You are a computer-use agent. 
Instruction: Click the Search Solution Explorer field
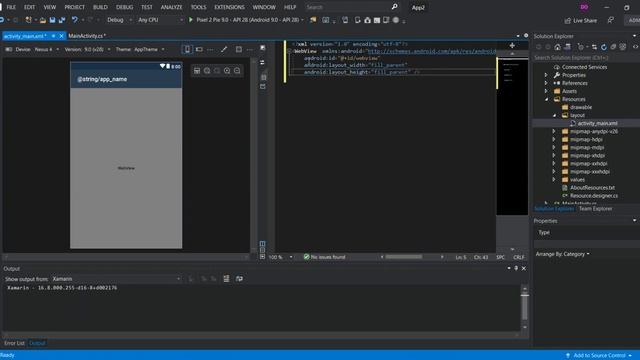pos(586,58)
